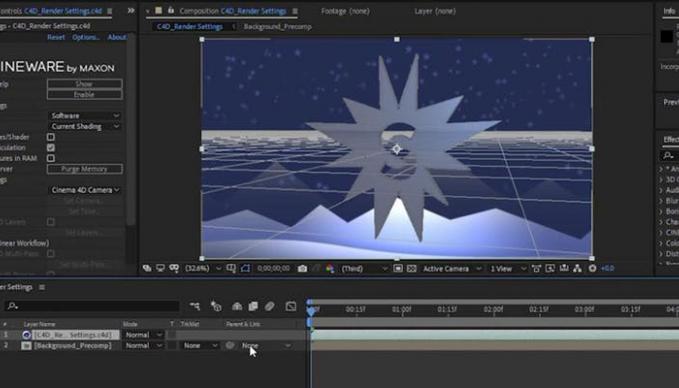Image resolution: width=679 pixels, height=388 pixels.
Task: Click the About link
Action: point(117,37)
